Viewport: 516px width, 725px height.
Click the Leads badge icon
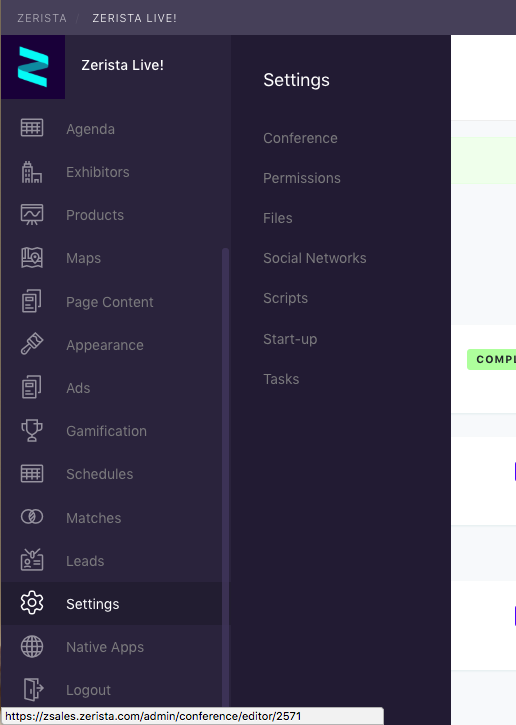click(32, 559)
